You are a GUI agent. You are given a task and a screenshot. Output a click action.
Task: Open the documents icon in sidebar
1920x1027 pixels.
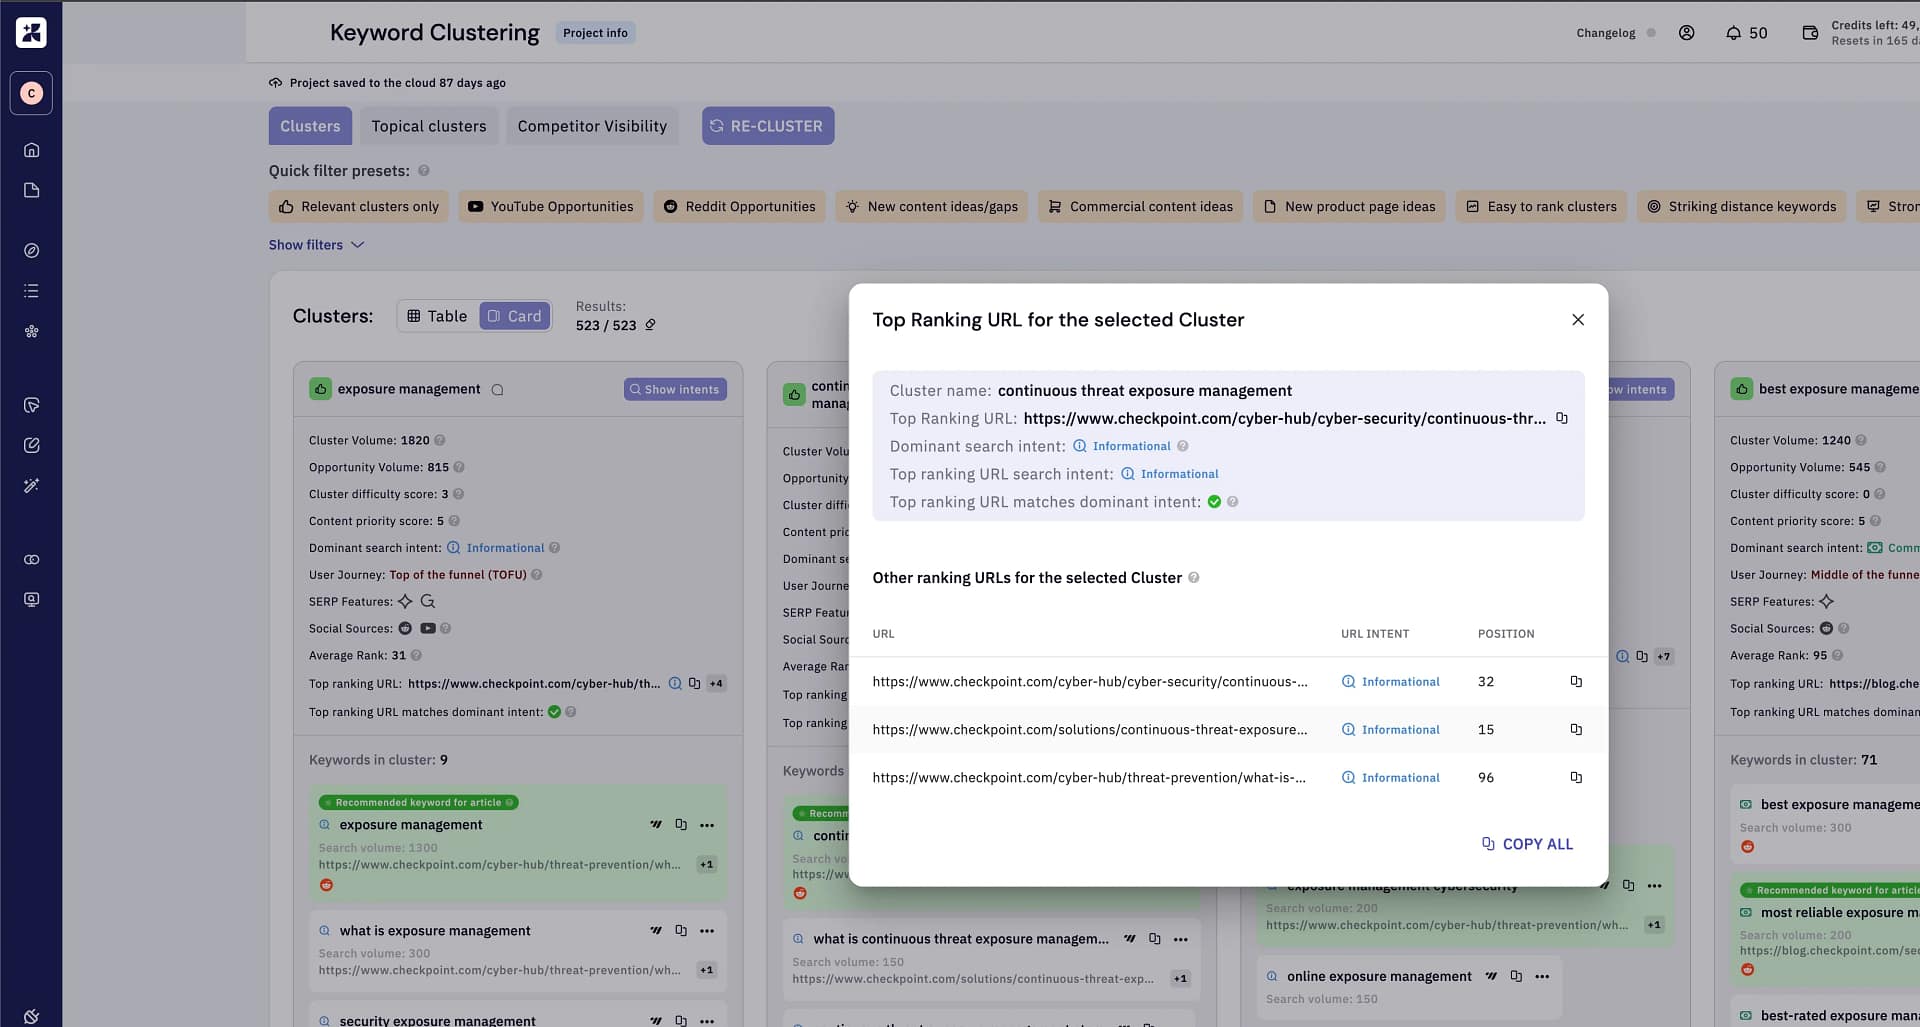(31, 190)
